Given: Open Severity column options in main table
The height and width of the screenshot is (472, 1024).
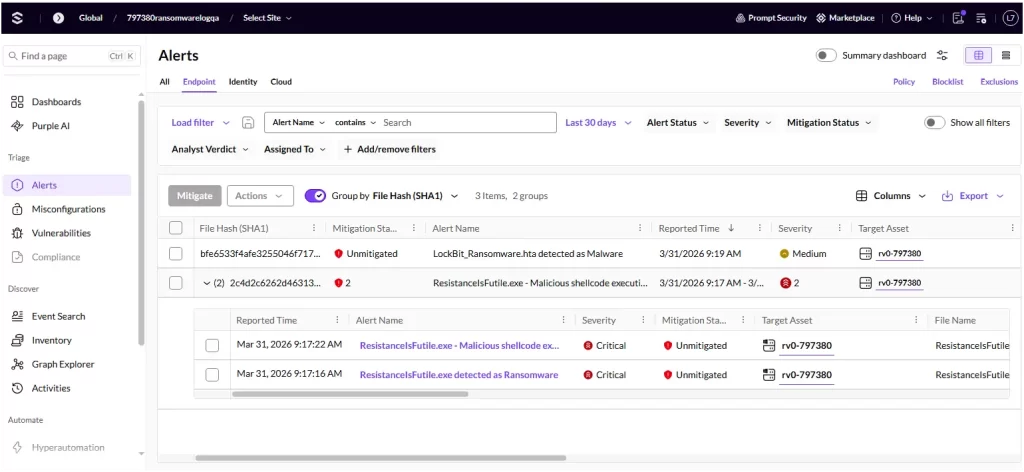Looking at the screenshot, I should coord(840,228).
